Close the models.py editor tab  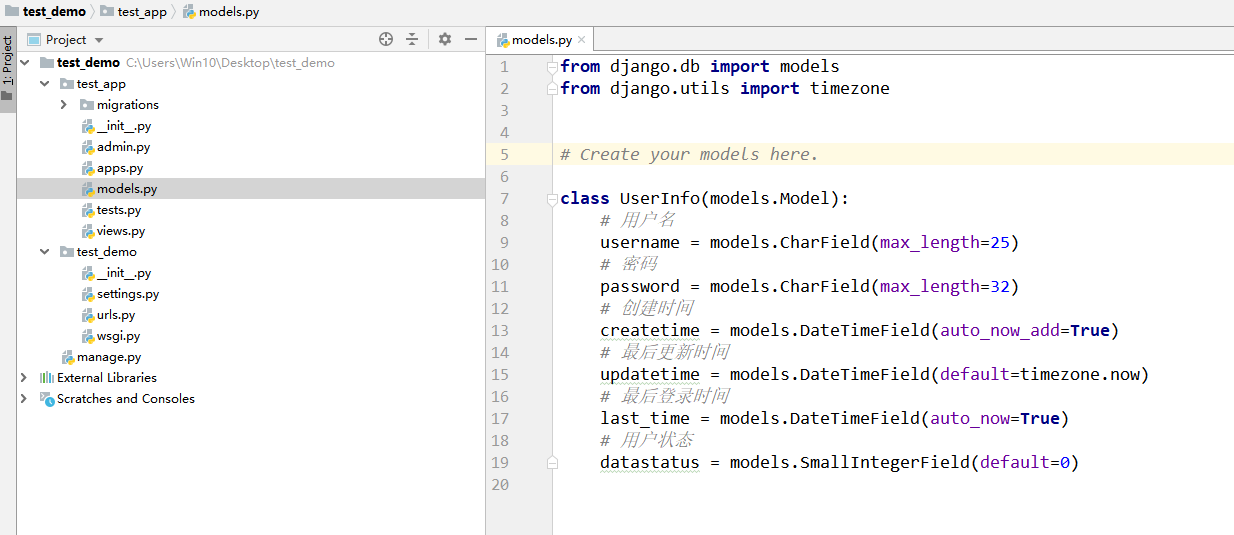(584, 40)
